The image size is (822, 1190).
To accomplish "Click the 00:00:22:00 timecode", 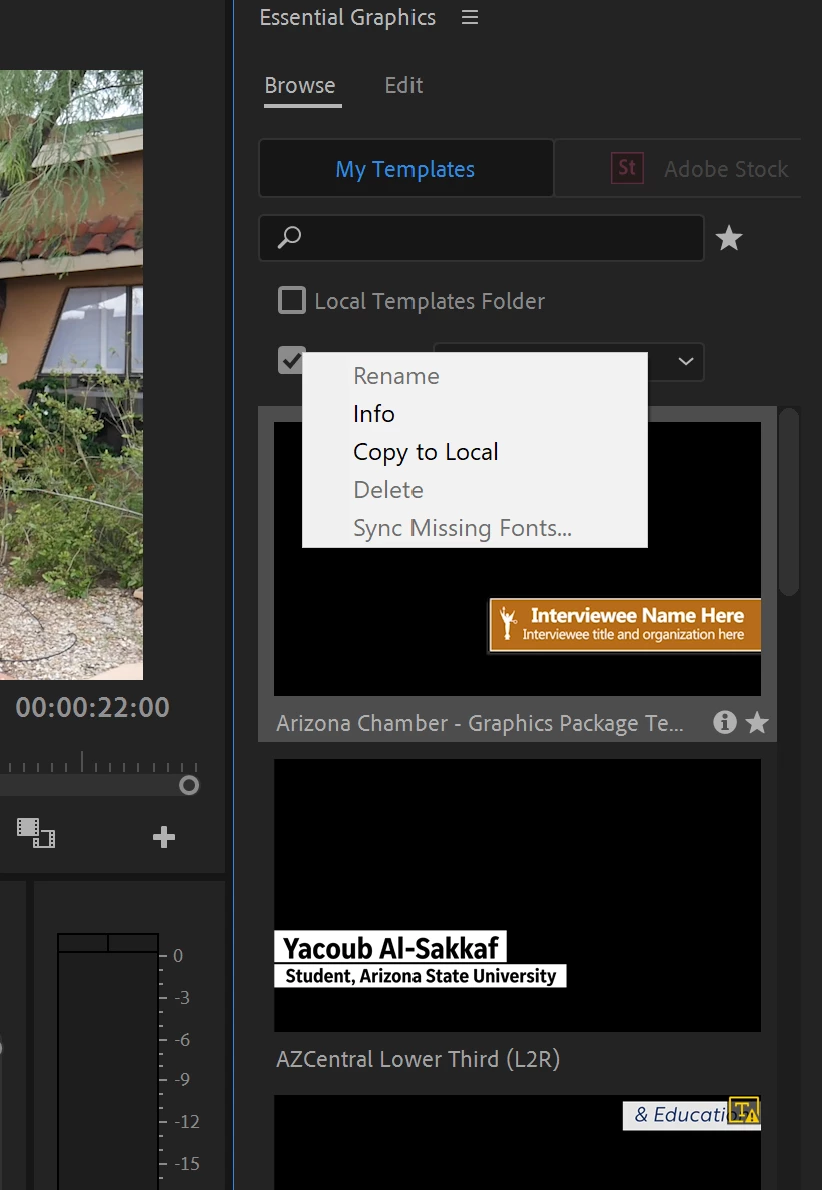I will (x=93, y=707).
